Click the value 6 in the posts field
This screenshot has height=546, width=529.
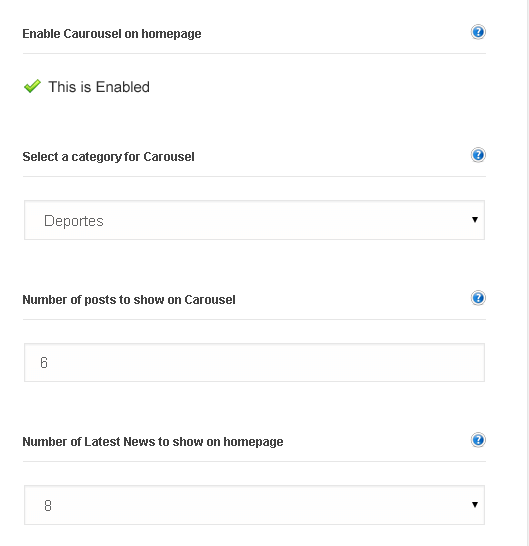tap(44, 362)
